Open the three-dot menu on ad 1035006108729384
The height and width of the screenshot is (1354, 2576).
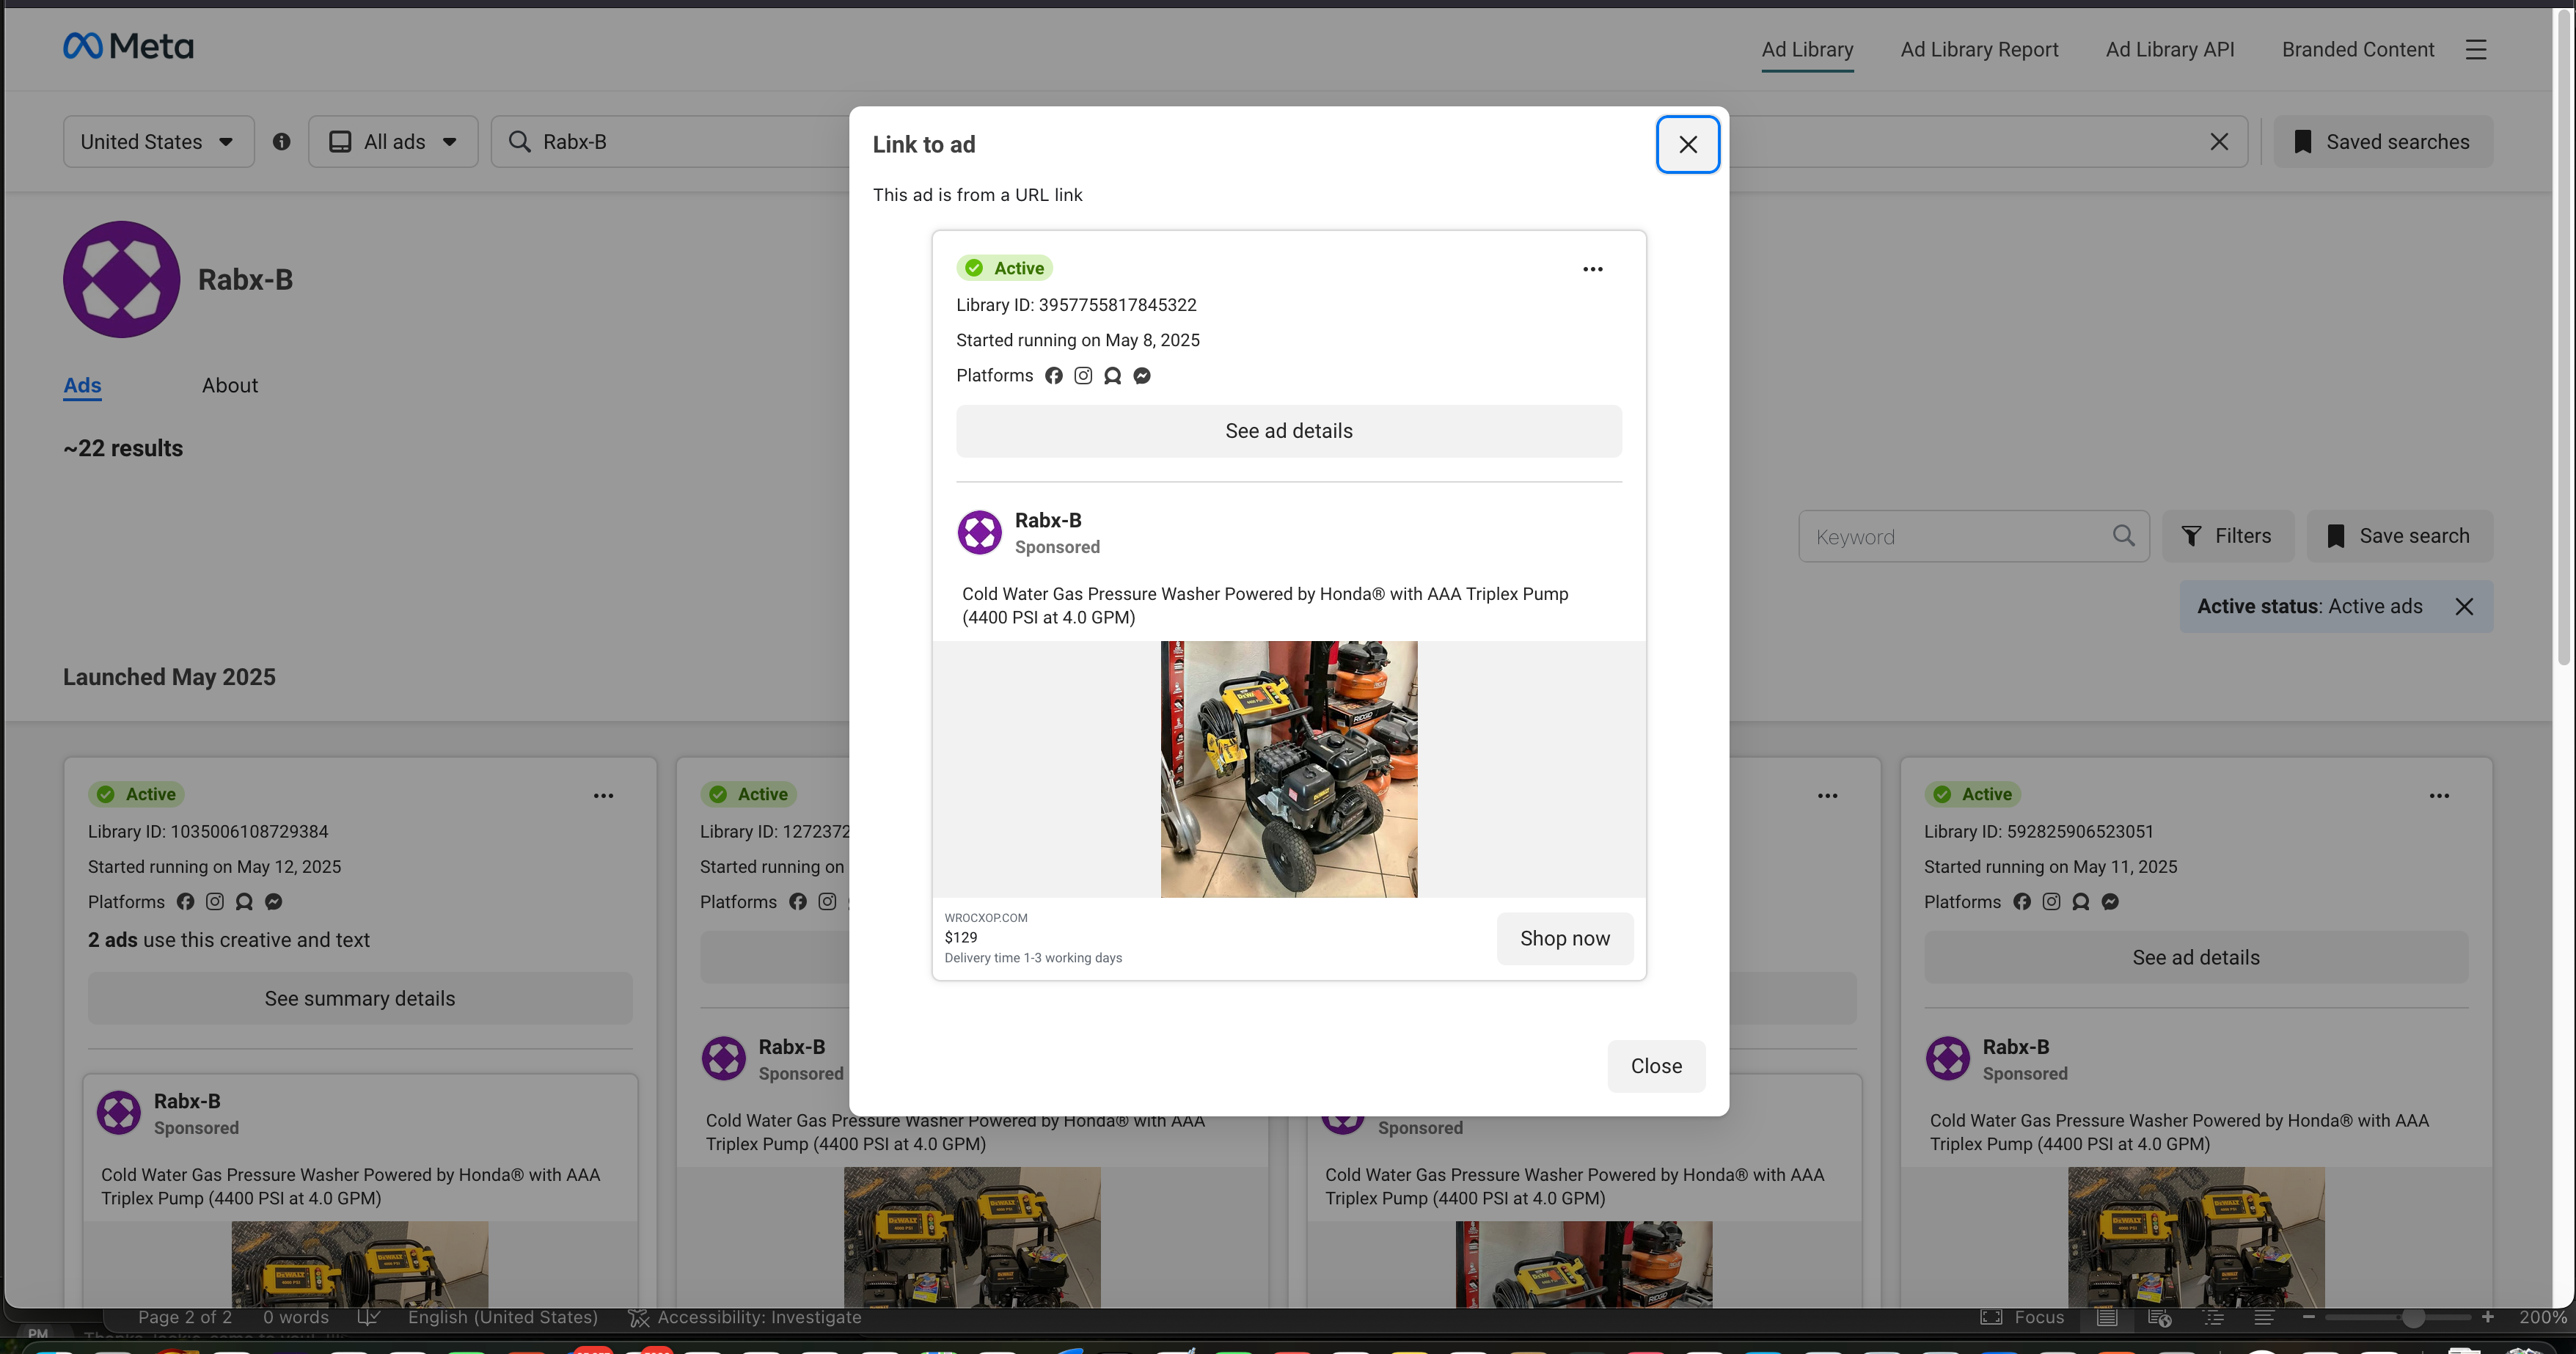tap(603, 796)
